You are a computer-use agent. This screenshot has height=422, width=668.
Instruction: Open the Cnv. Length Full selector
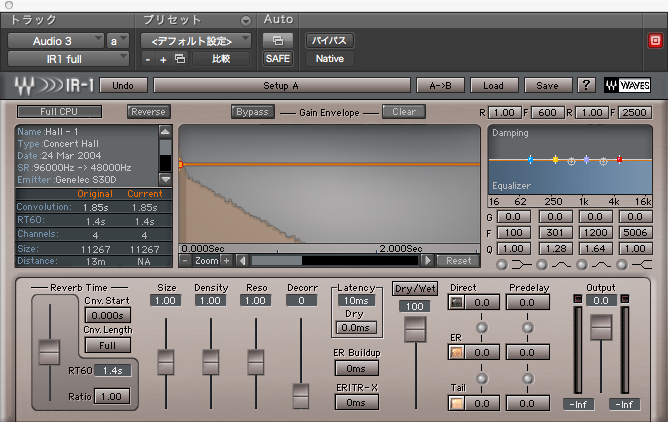pos(107,345)
